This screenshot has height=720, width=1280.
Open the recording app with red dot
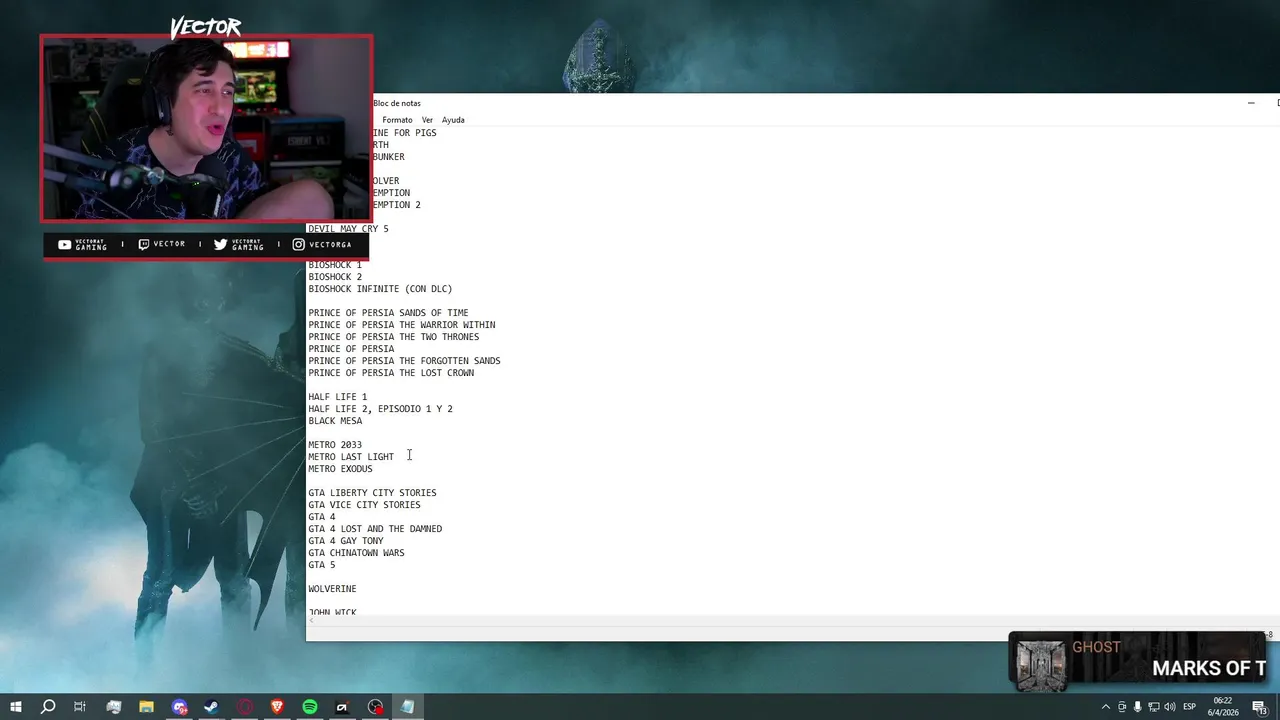375,707
